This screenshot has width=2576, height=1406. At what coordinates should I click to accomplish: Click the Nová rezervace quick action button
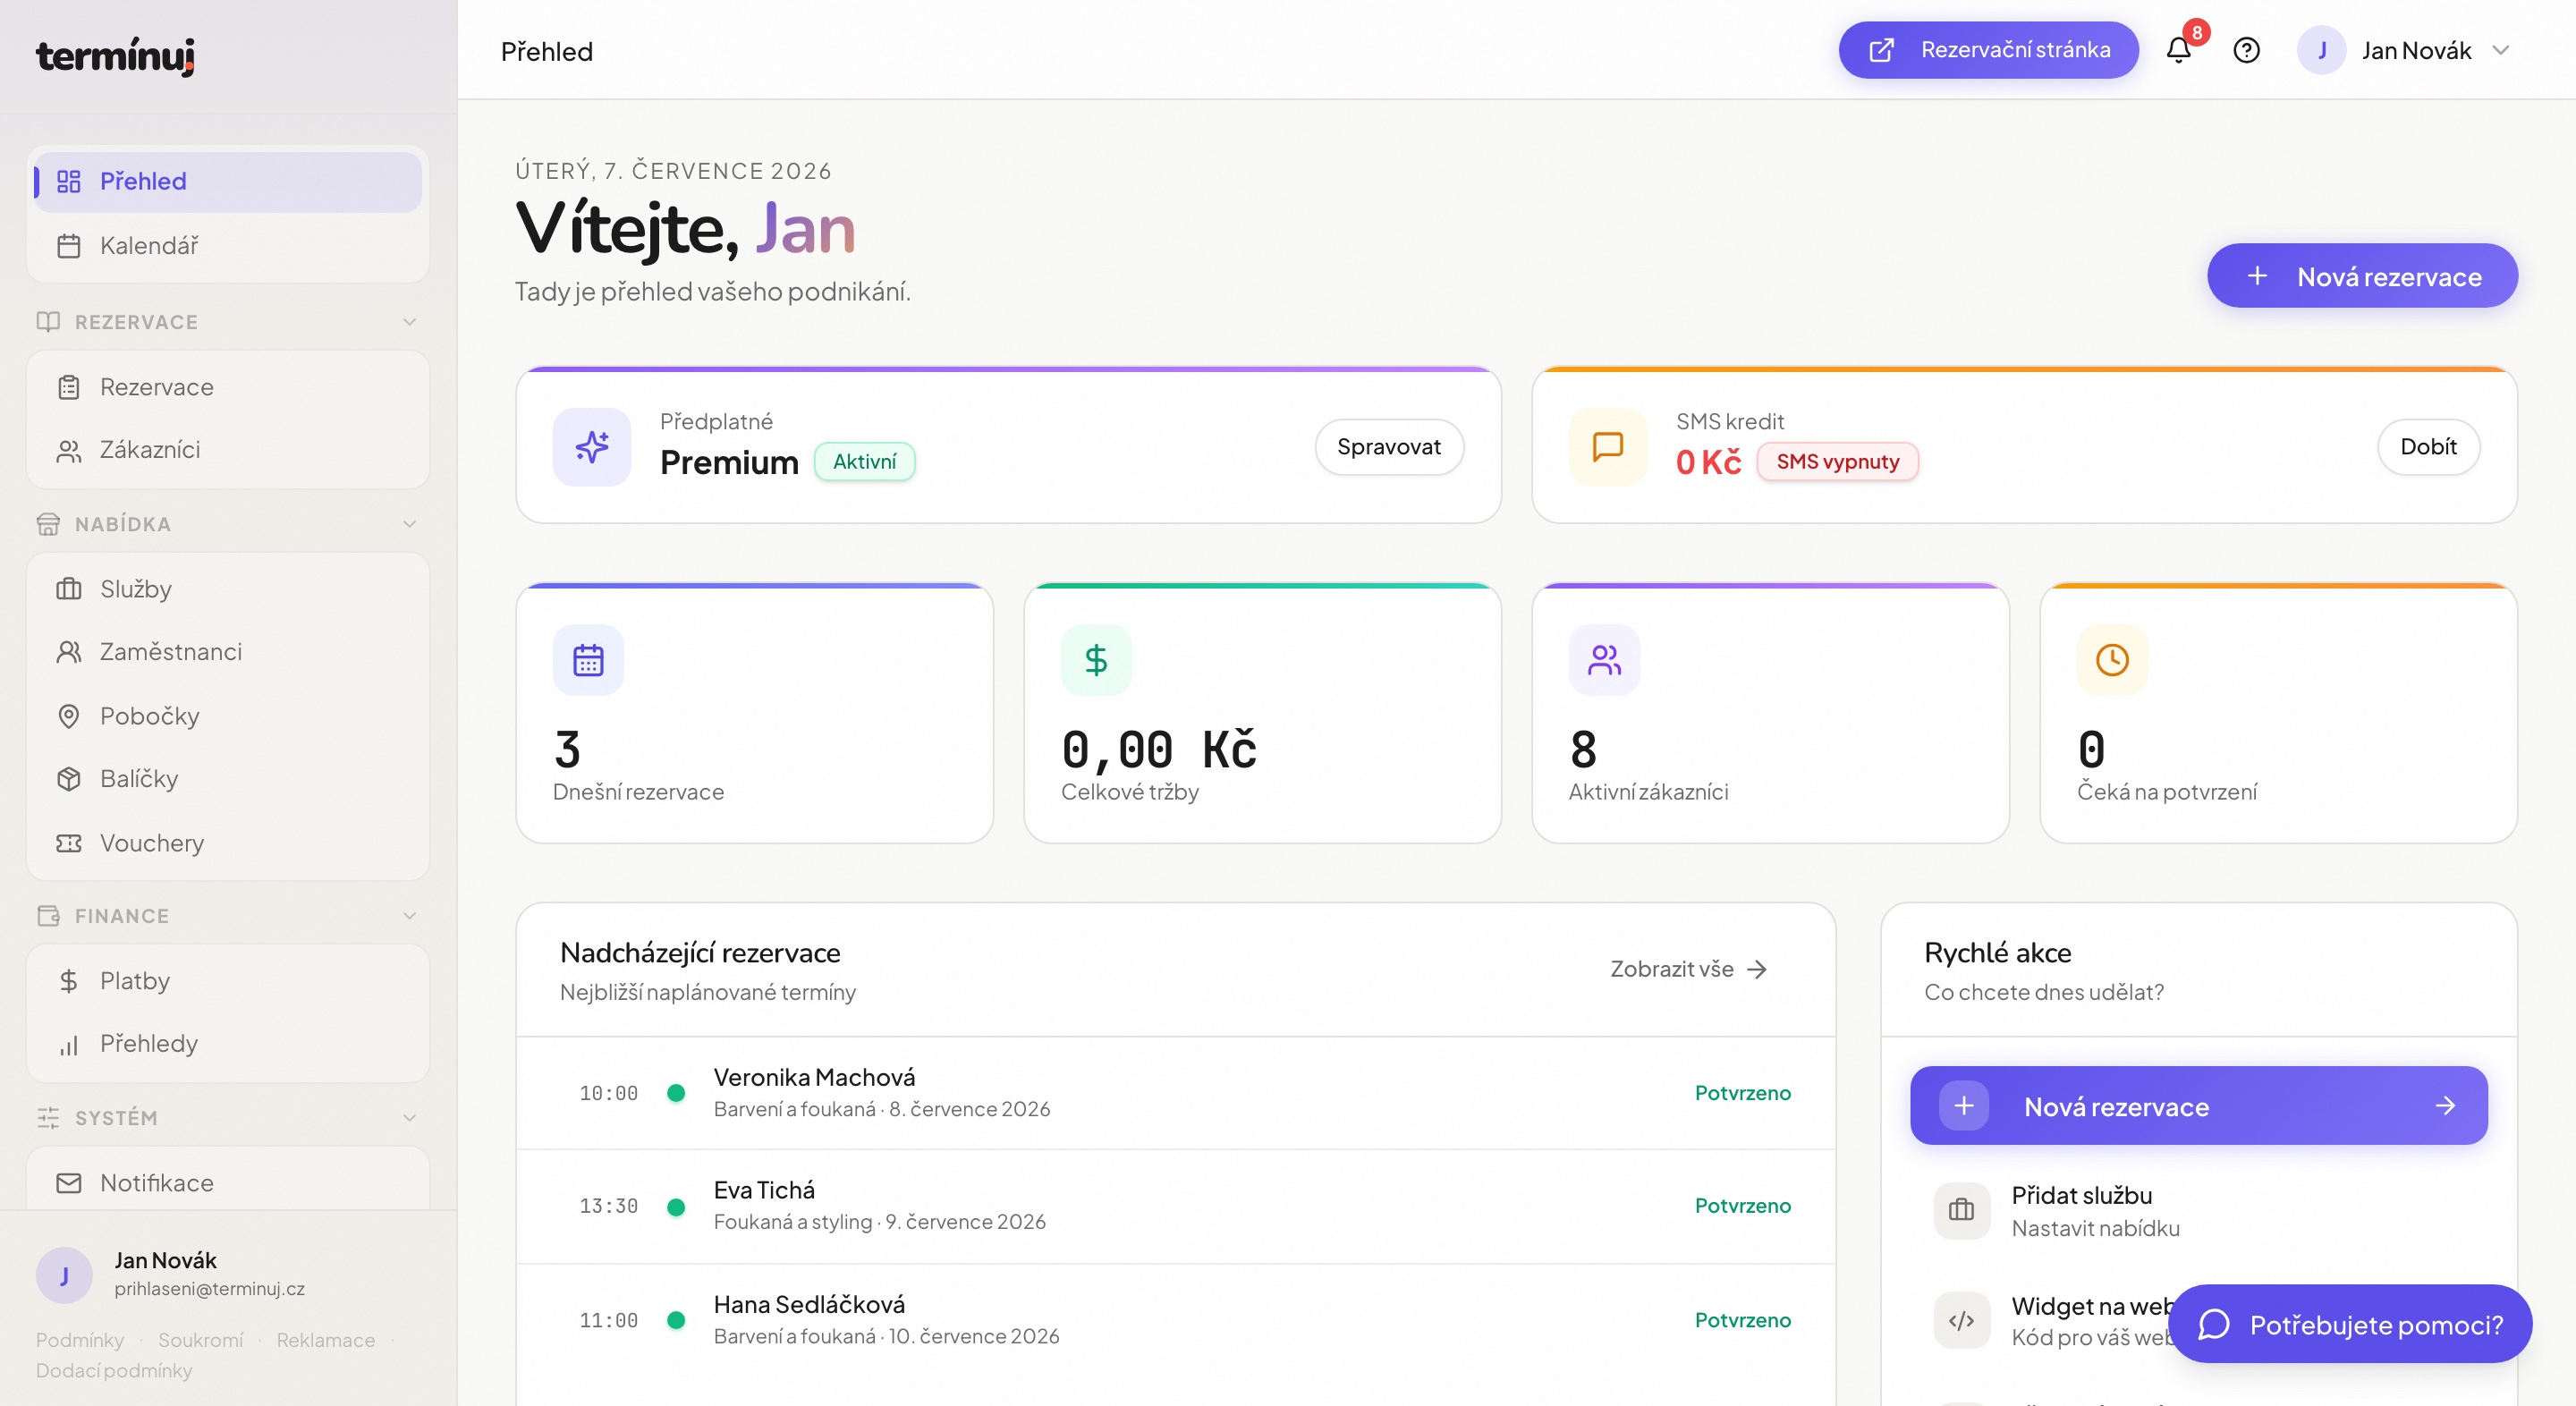click(x=2198, y=1106)
